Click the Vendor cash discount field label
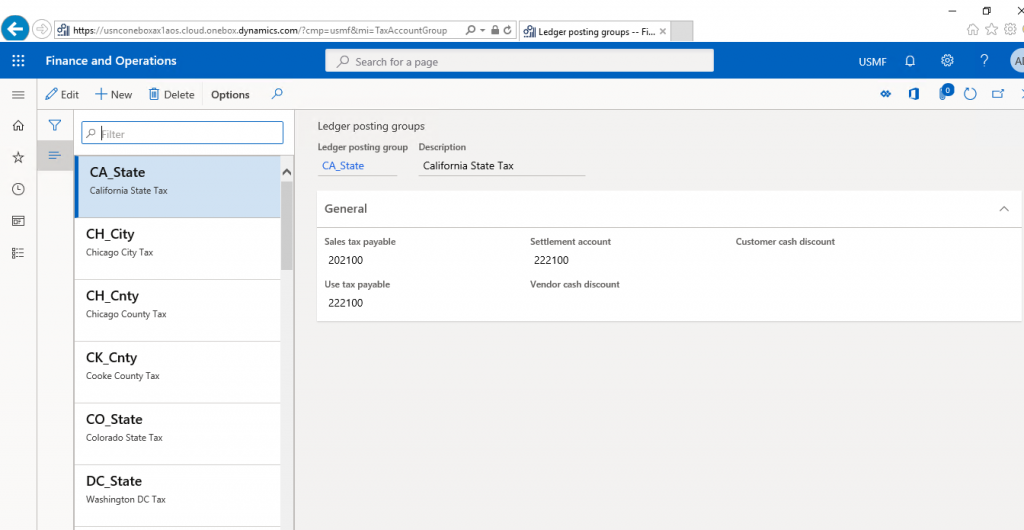This screenshot has width=1024, height=530. [x=575, y=284]
